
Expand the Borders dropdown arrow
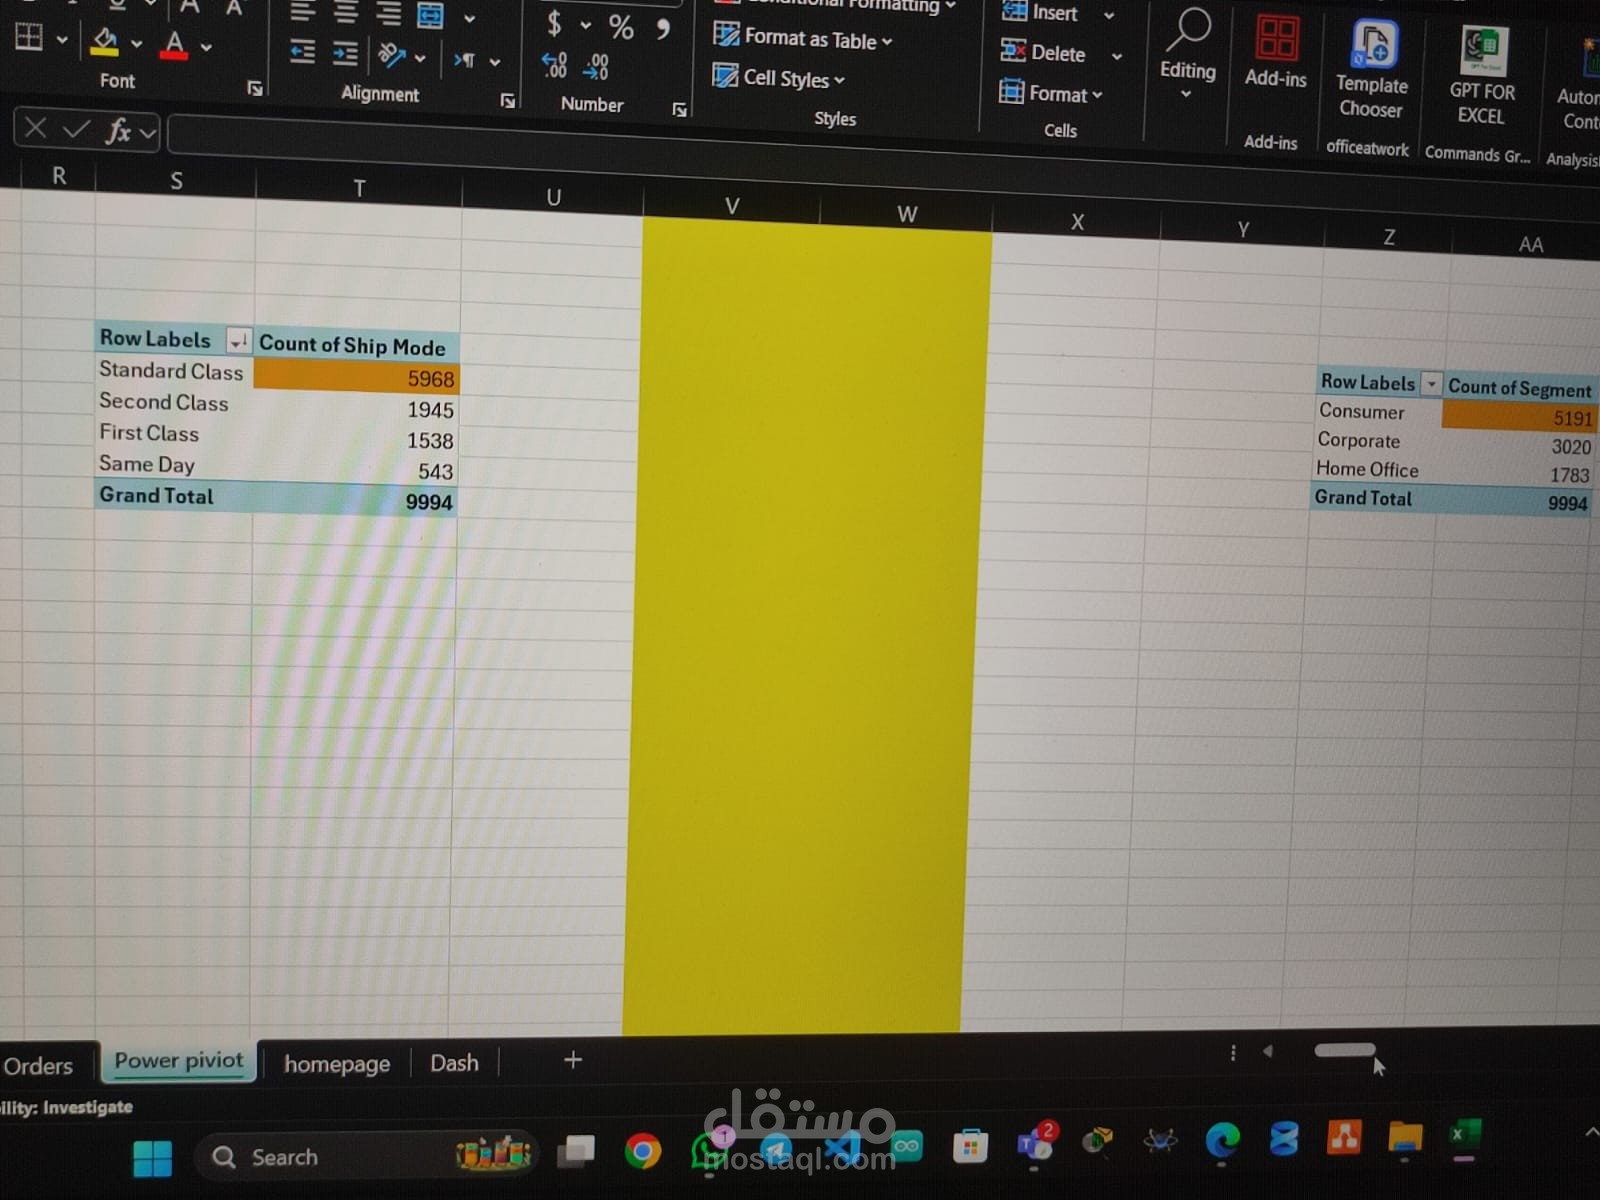click(x=62, y=40)
